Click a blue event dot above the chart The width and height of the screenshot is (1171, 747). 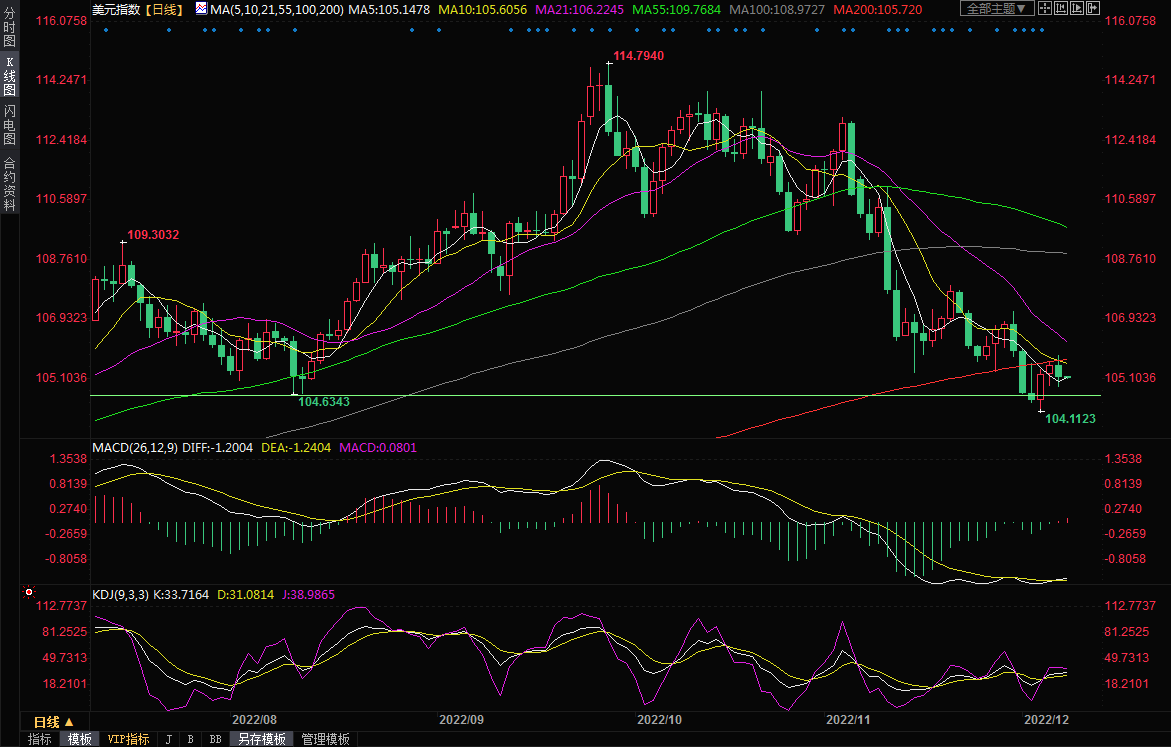169,29
